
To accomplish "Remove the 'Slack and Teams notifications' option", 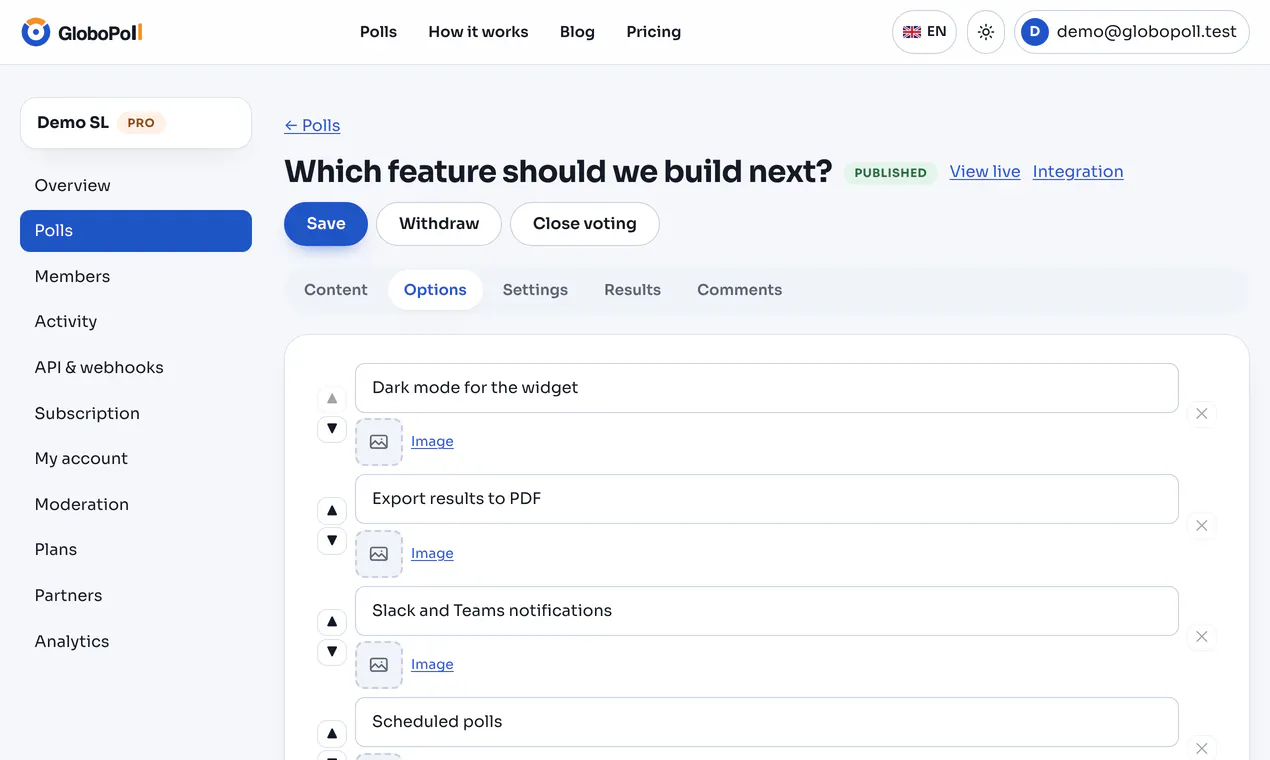I will pyautogui.click(x=1202, y=637).
